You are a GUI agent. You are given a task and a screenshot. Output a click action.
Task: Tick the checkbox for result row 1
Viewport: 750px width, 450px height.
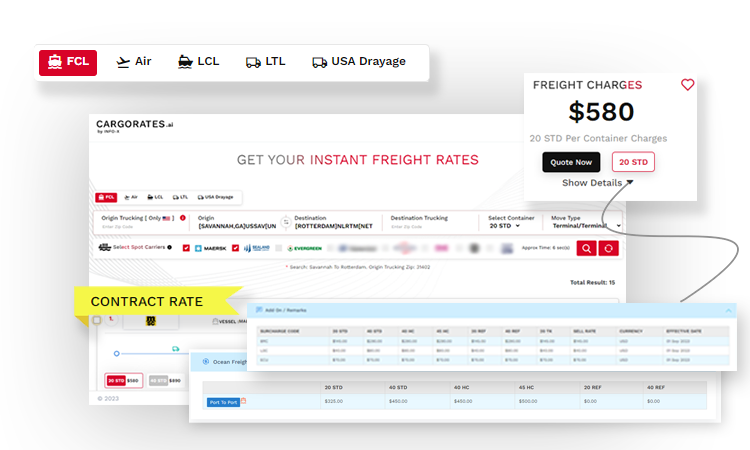[x=97, y=320]
